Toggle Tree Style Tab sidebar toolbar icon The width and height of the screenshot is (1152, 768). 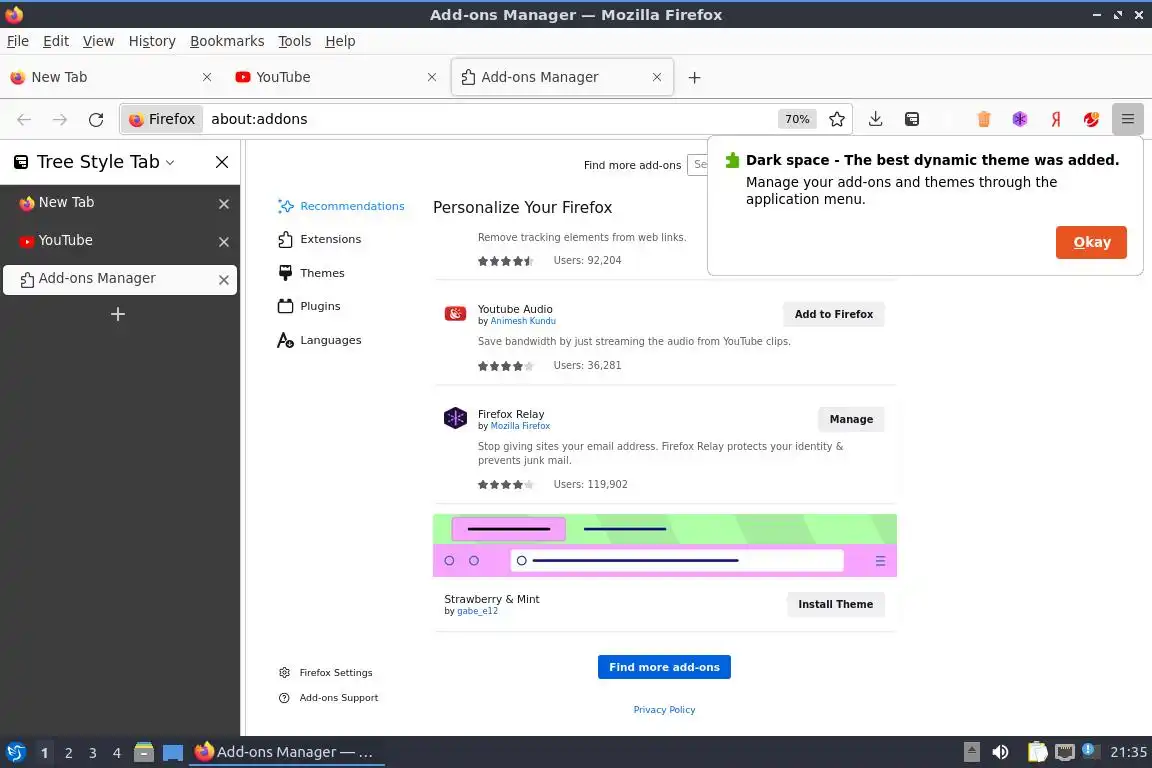[x=912, y=119]
